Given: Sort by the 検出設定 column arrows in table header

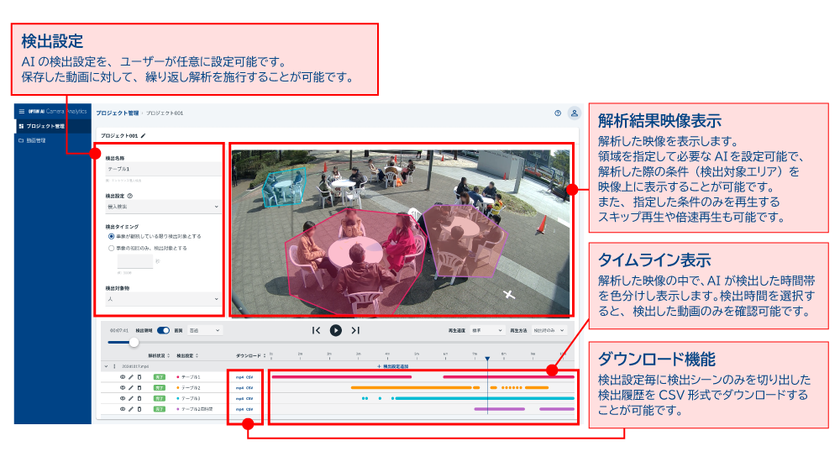Looking at the screenshot, I should (197, 356).
